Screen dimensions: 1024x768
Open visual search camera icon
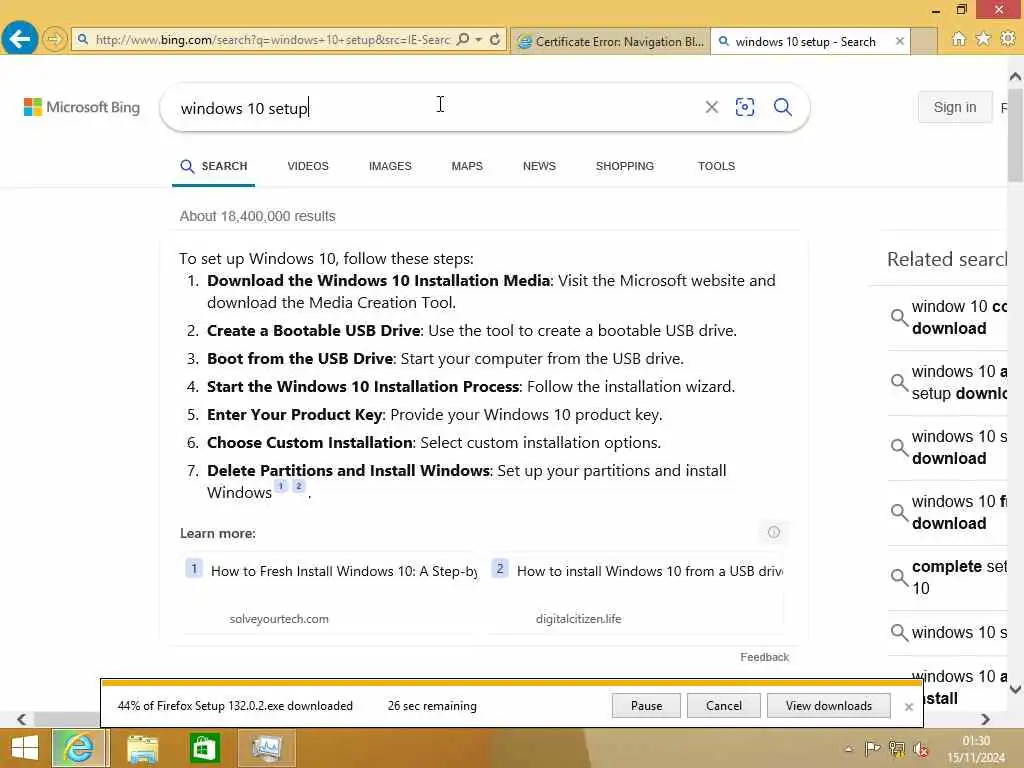(744, 107)
